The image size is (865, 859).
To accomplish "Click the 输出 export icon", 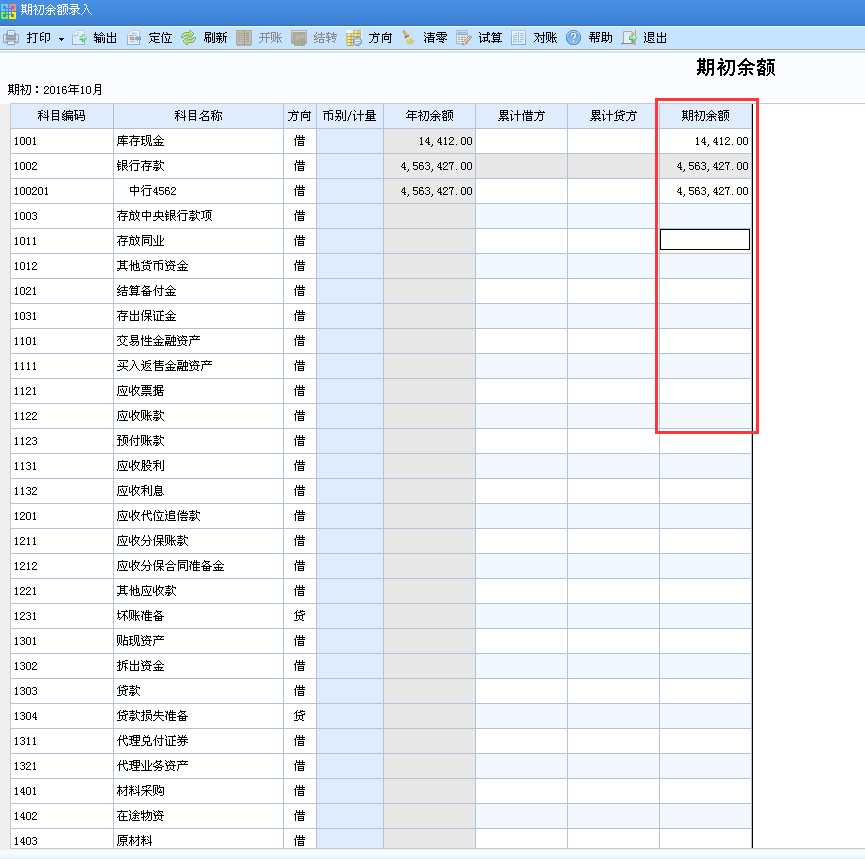I will (79, 38).
